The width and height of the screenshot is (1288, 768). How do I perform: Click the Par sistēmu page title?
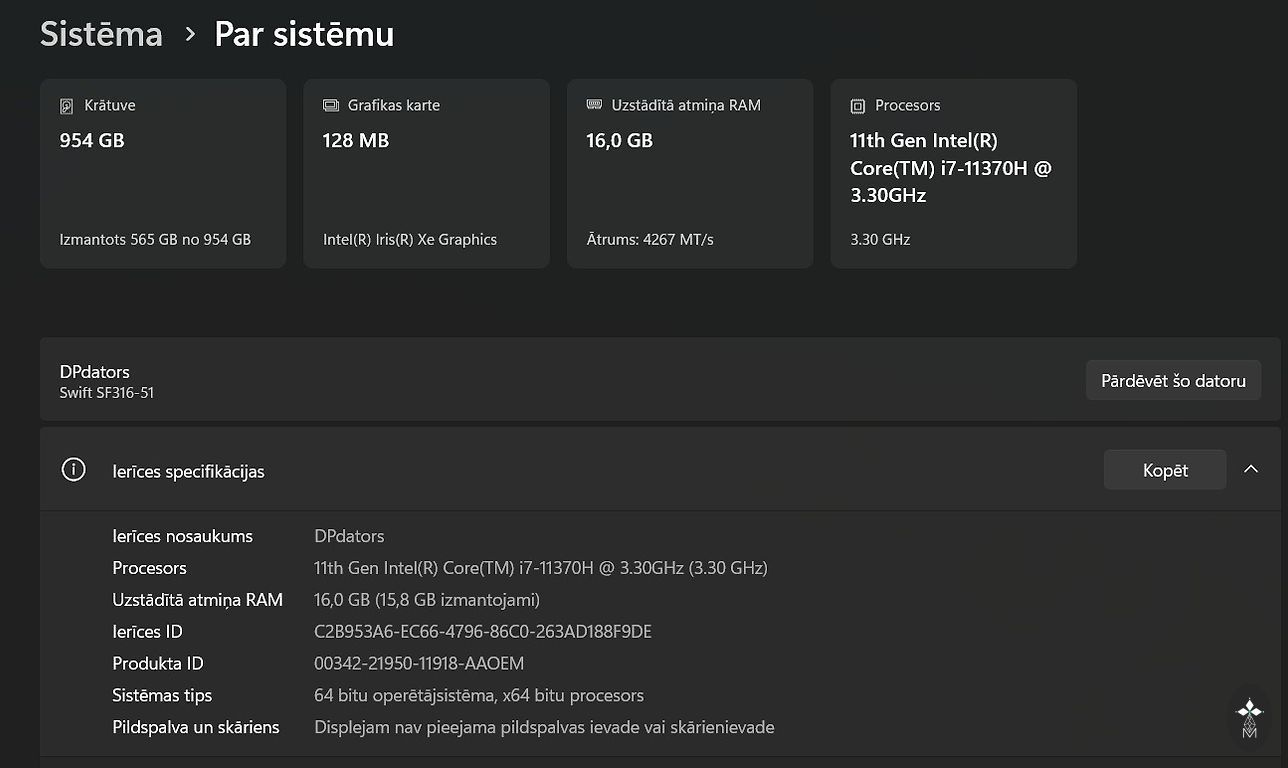click(x=304, y=34)
